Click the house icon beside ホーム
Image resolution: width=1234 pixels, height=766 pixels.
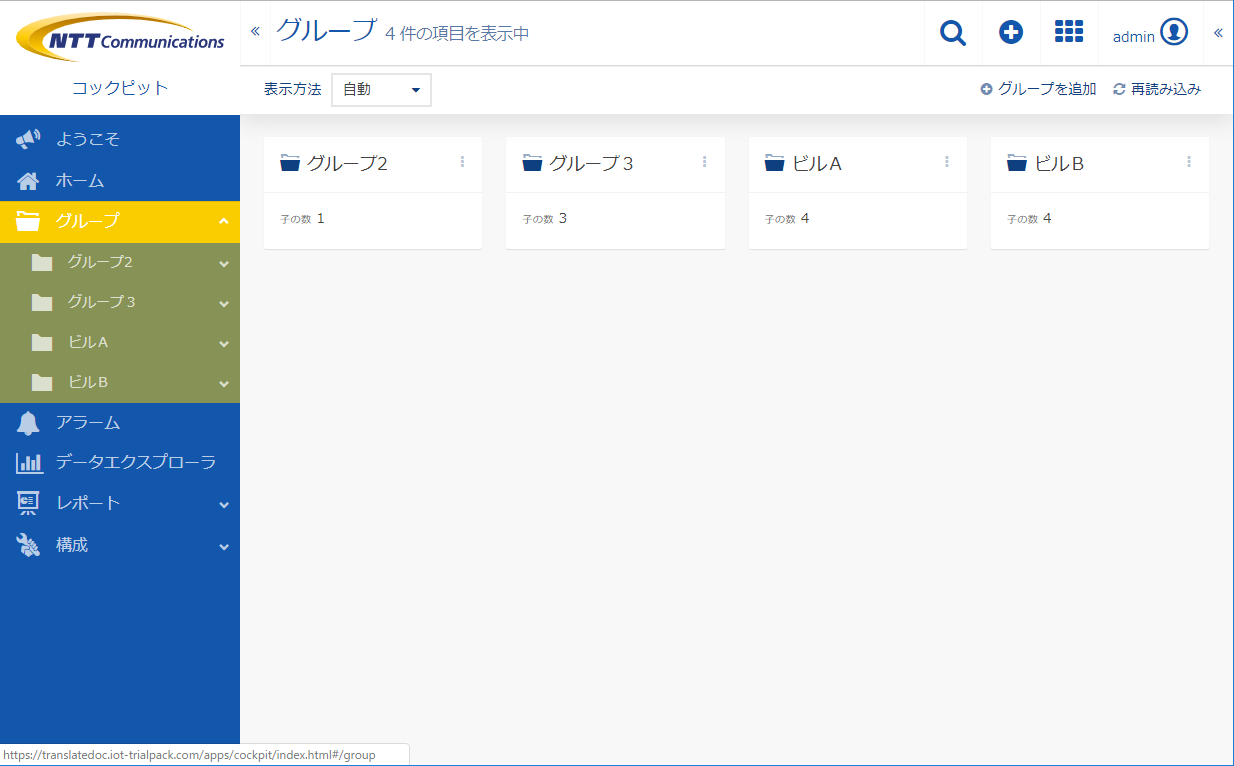(28, 181)
